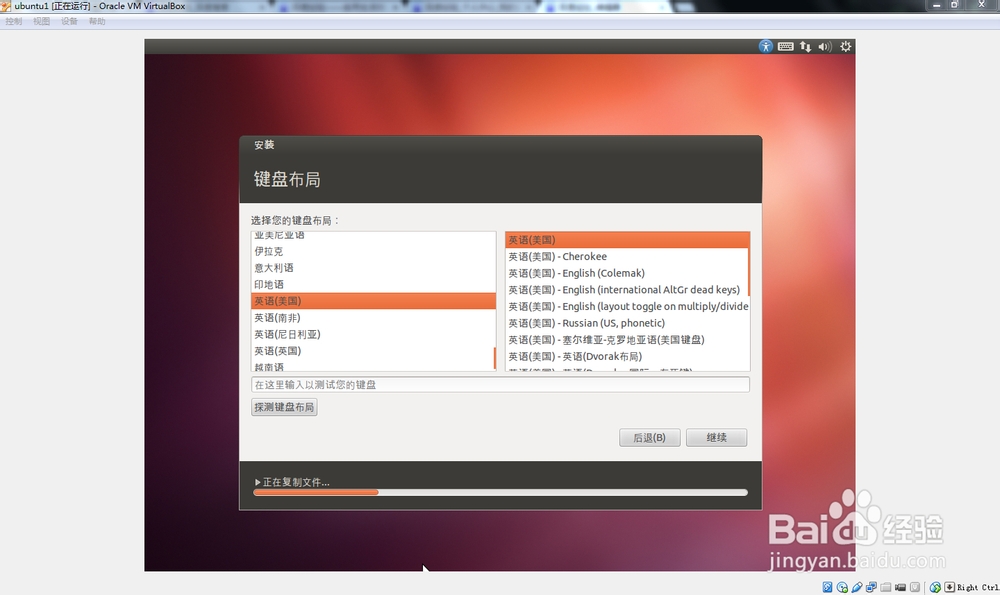This screenshot has height=595, width=1000.
Task: Open the 视图 menu in VirtualBox
Action: coord(41,21)
